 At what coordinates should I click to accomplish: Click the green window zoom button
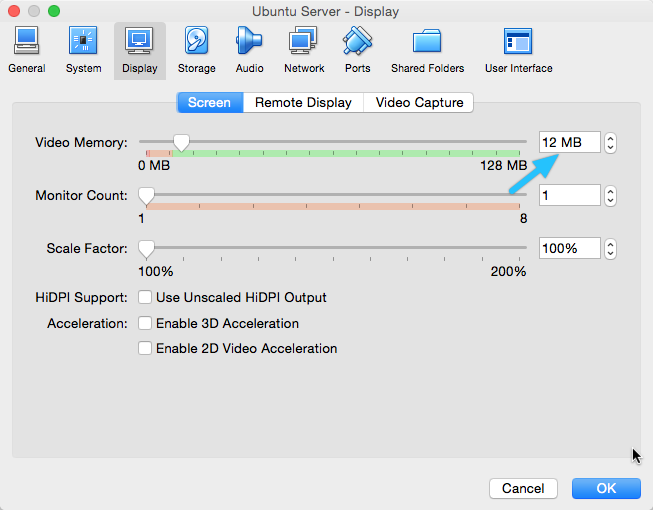point(54,11)
